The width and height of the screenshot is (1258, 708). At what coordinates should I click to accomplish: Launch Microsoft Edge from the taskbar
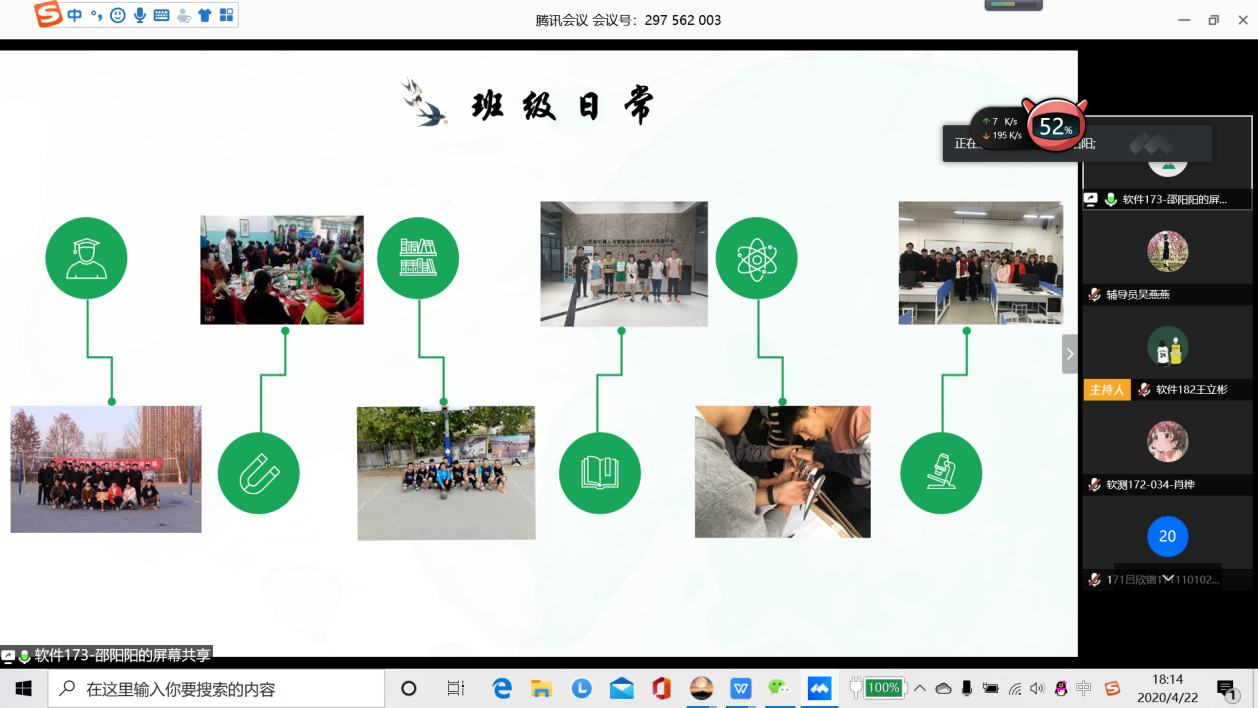502,688
